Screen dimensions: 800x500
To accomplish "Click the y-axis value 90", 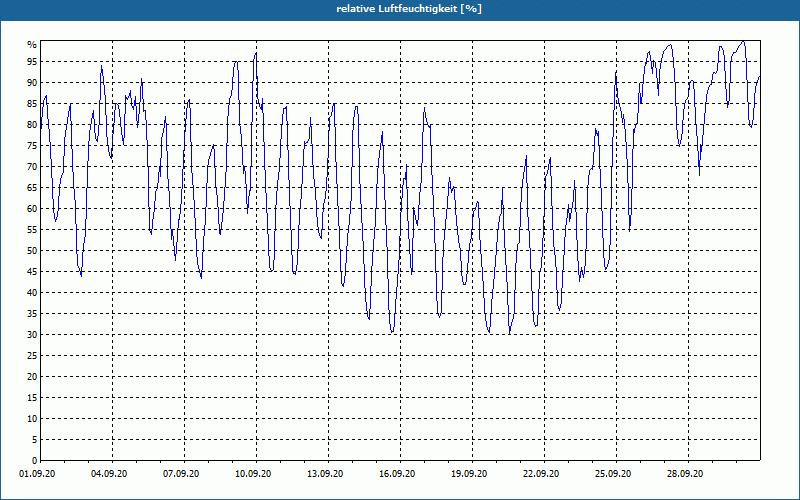I will point(32,83).
